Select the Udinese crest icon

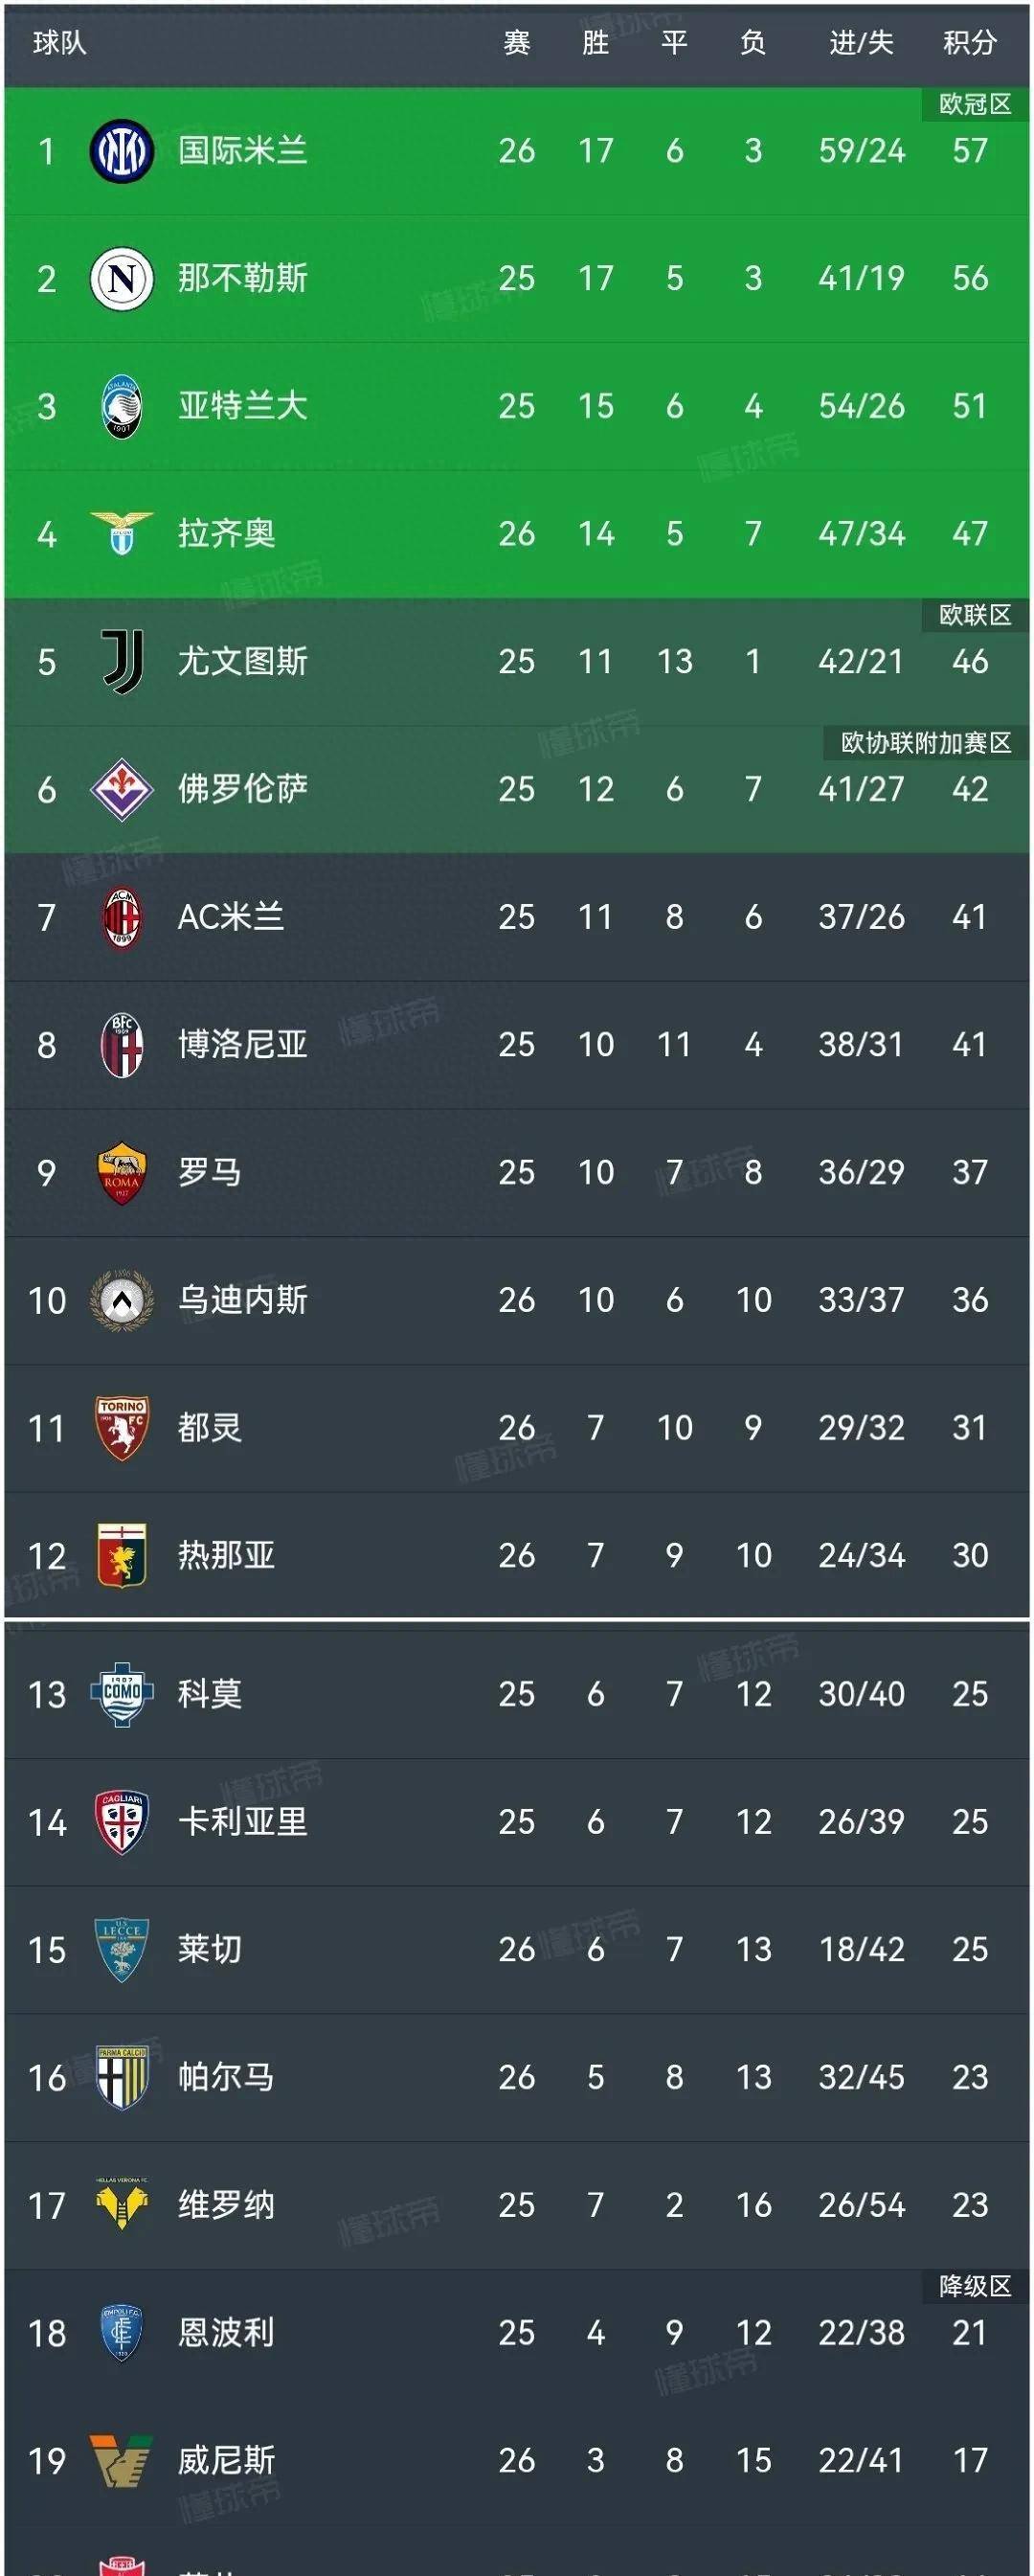tap(122, 1301)
